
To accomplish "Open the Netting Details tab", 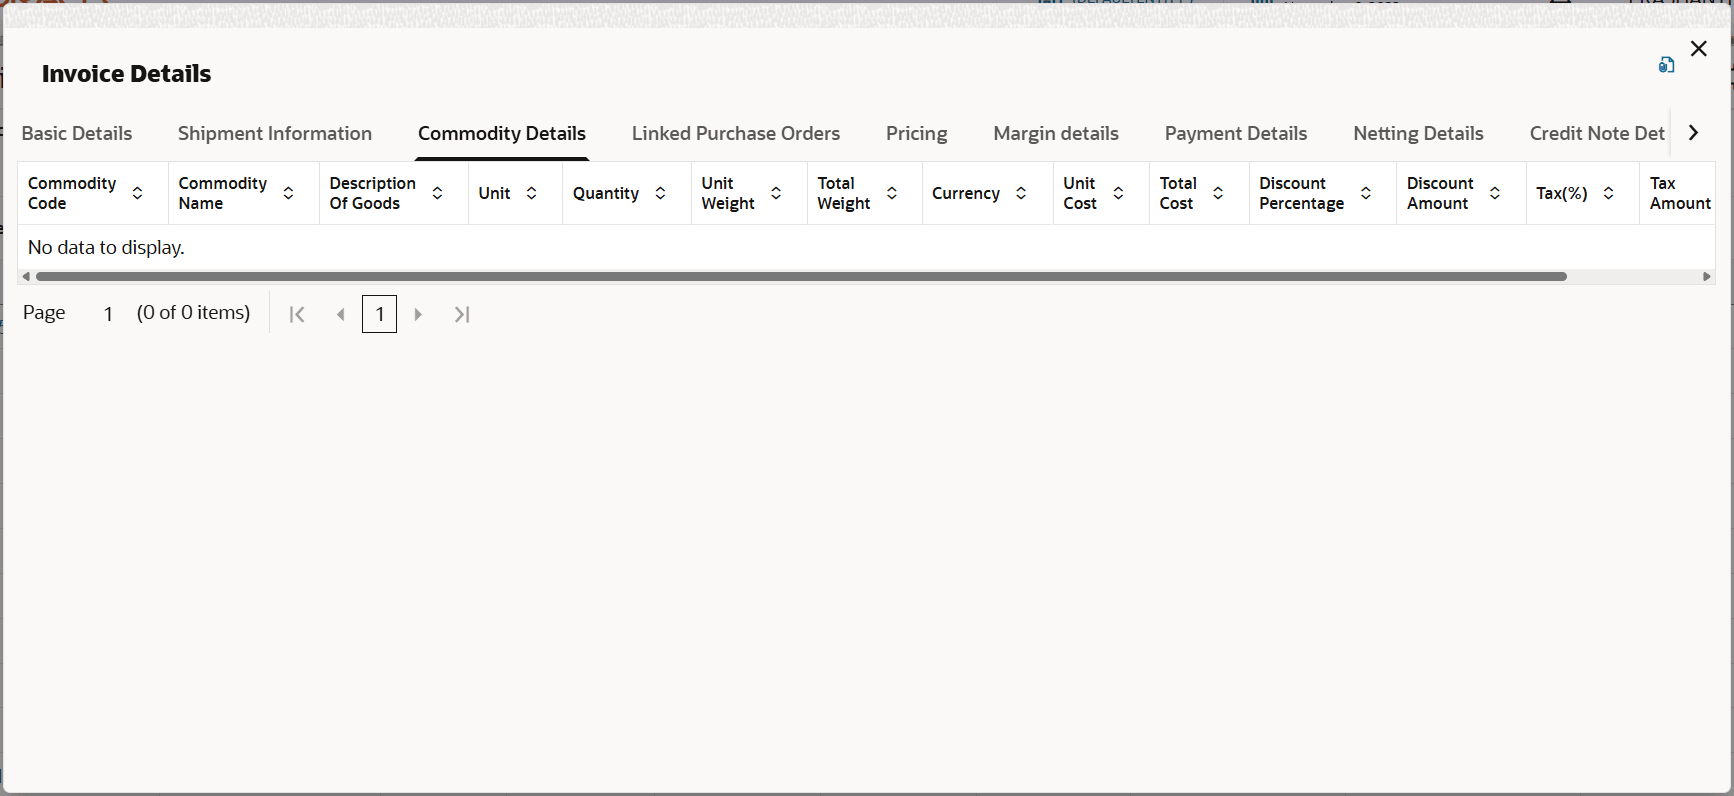I will (x=1418, y=134).
